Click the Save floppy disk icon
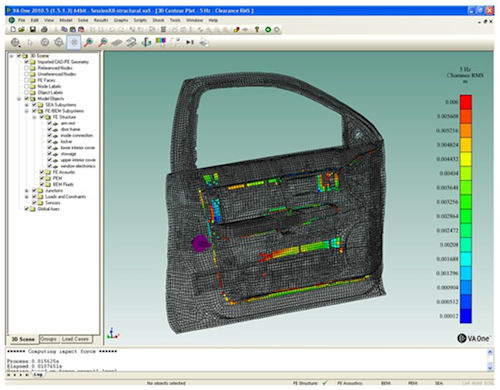Image resolution: width=500 pixels, height=390 pixels. [x=33, y=29]
